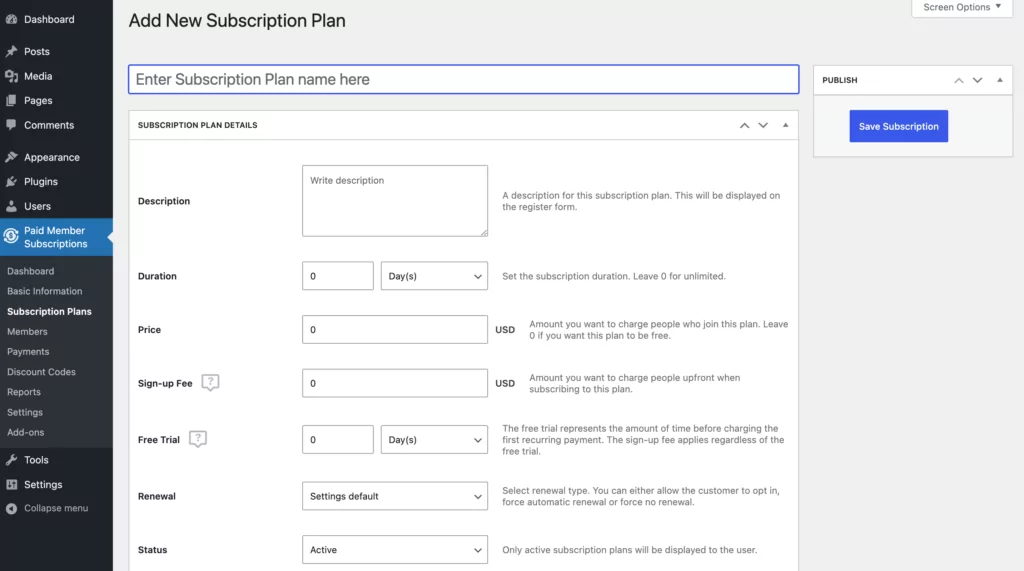Expand the Screen Options dropdown
Viewport: 1024px width, 571px height.
[962, 7]
